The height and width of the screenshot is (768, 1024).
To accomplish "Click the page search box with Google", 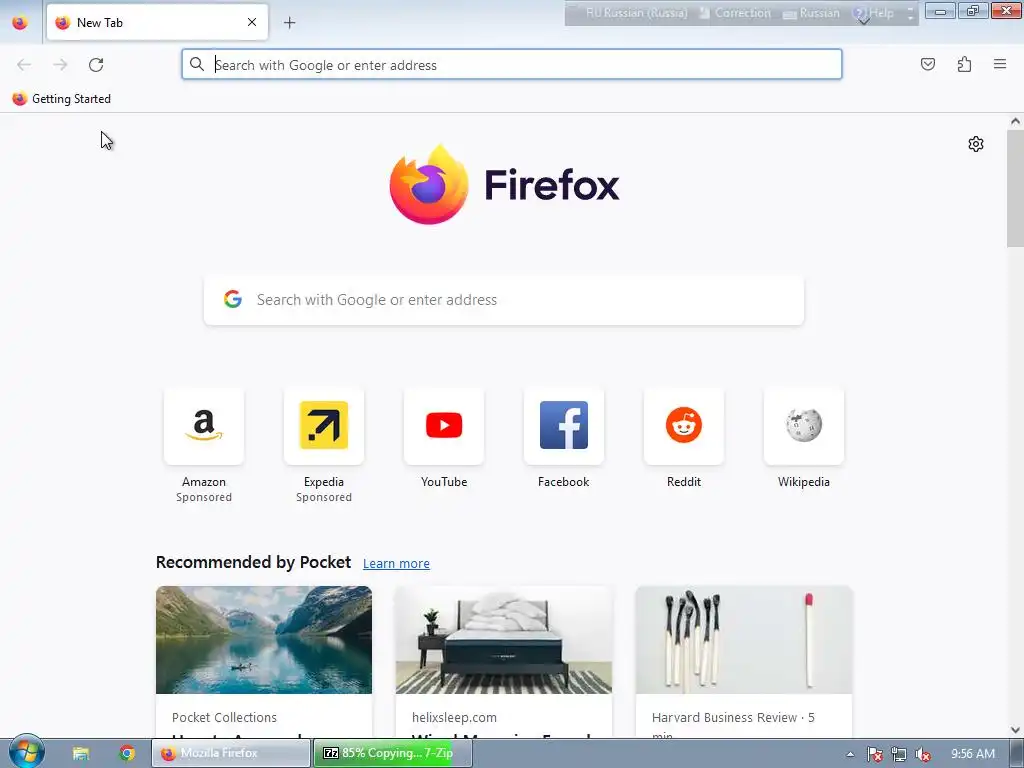I will pyautogui.click(x=504, y=300).
